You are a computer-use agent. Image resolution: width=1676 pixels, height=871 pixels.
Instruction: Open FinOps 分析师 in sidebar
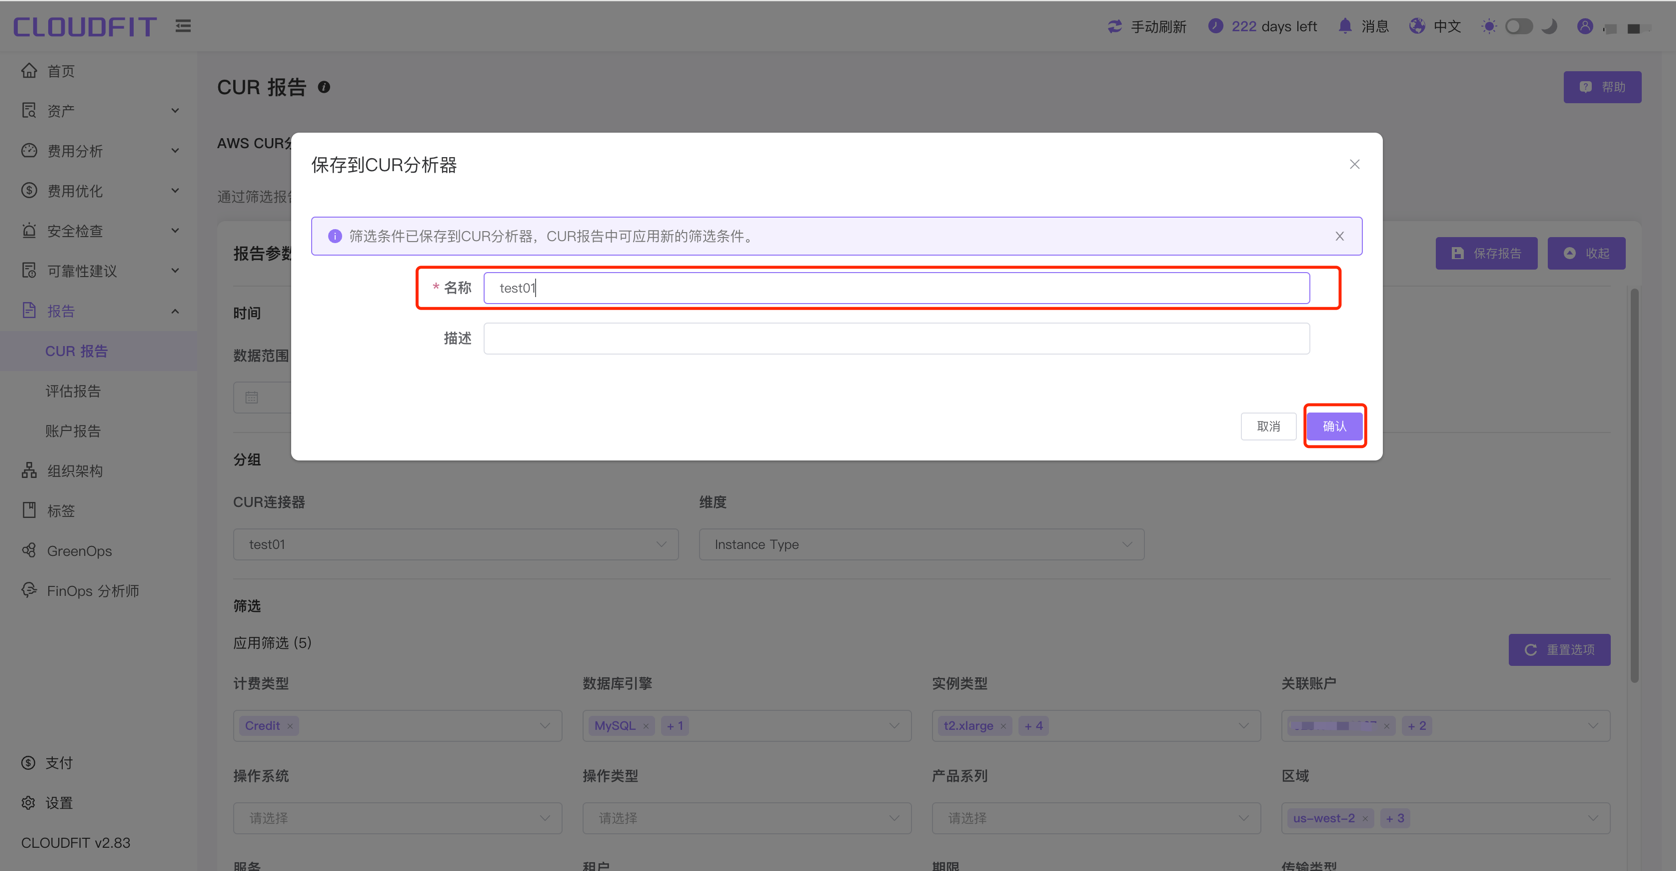click(x=98, y=591)
